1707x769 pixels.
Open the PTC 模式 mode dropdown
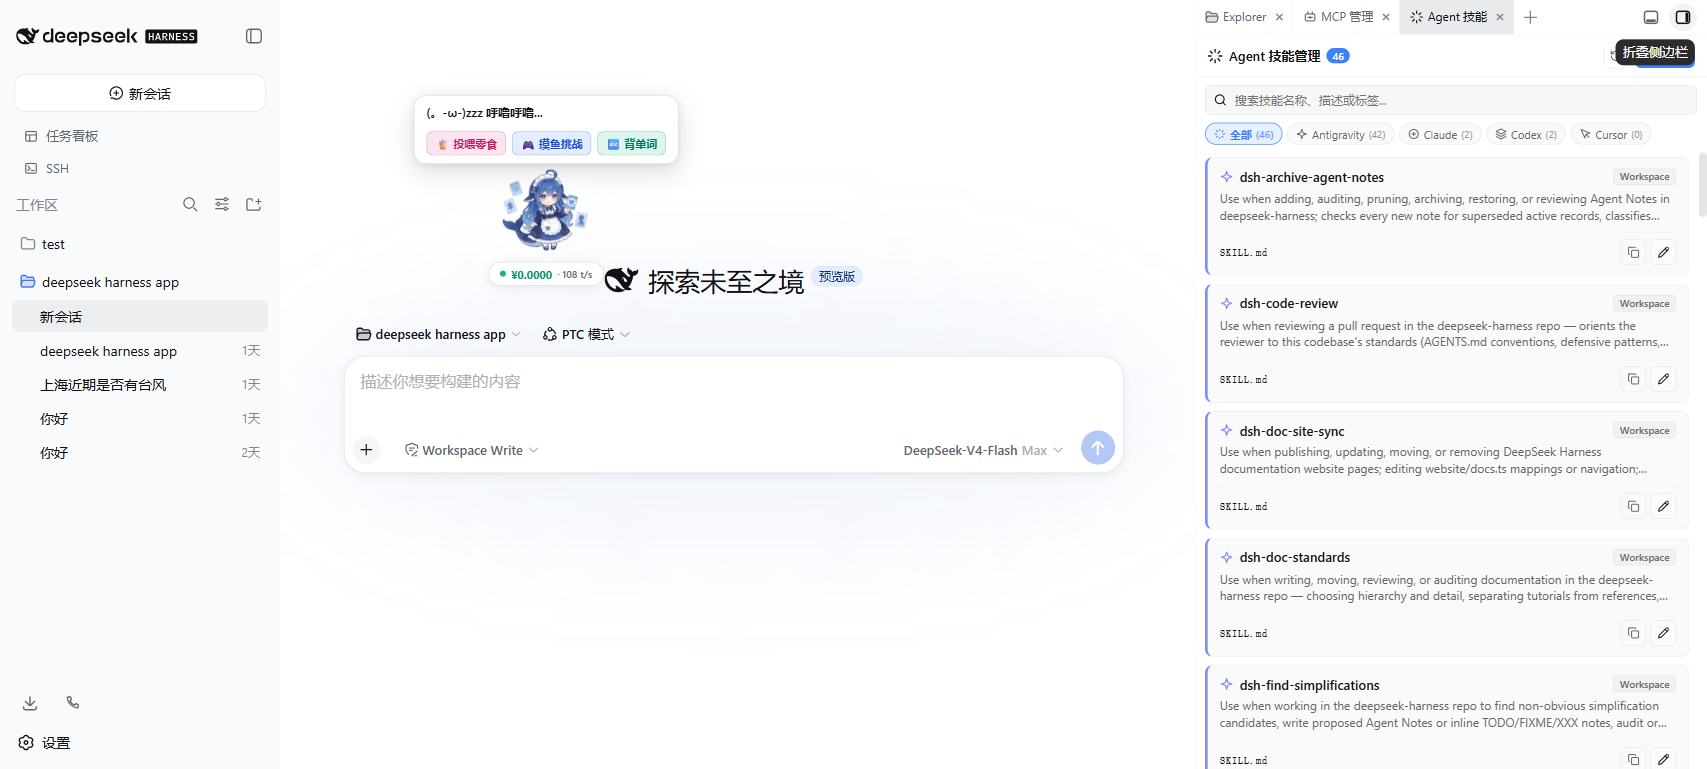586,334
